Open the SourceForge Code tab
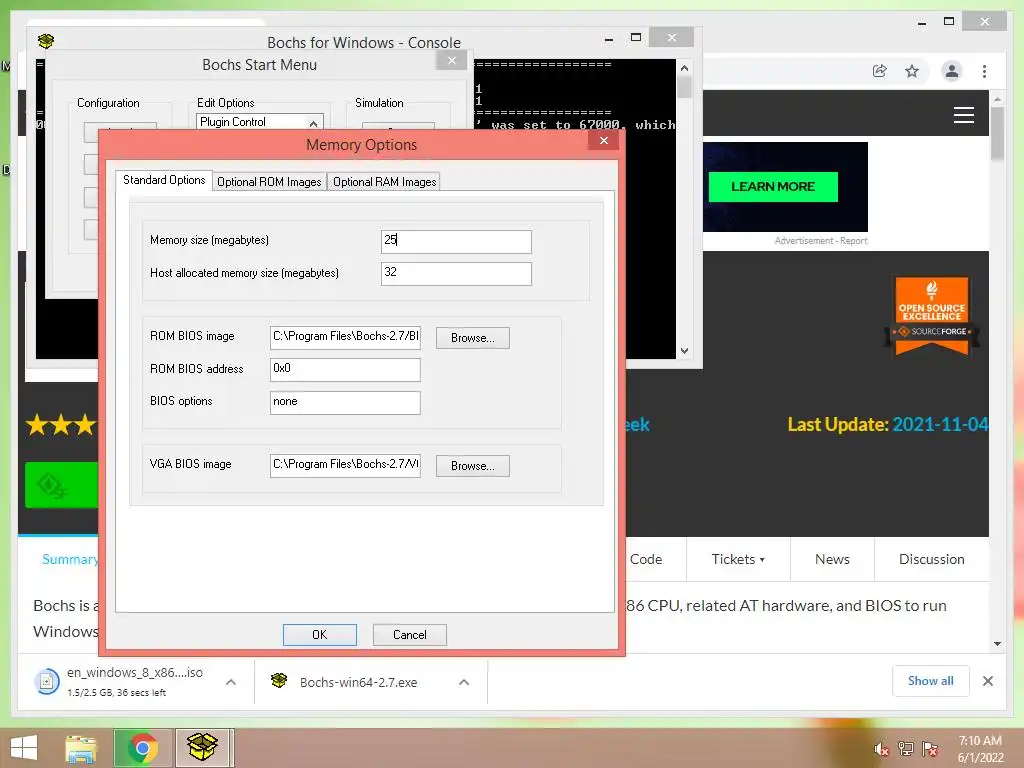 pos(646,559)
